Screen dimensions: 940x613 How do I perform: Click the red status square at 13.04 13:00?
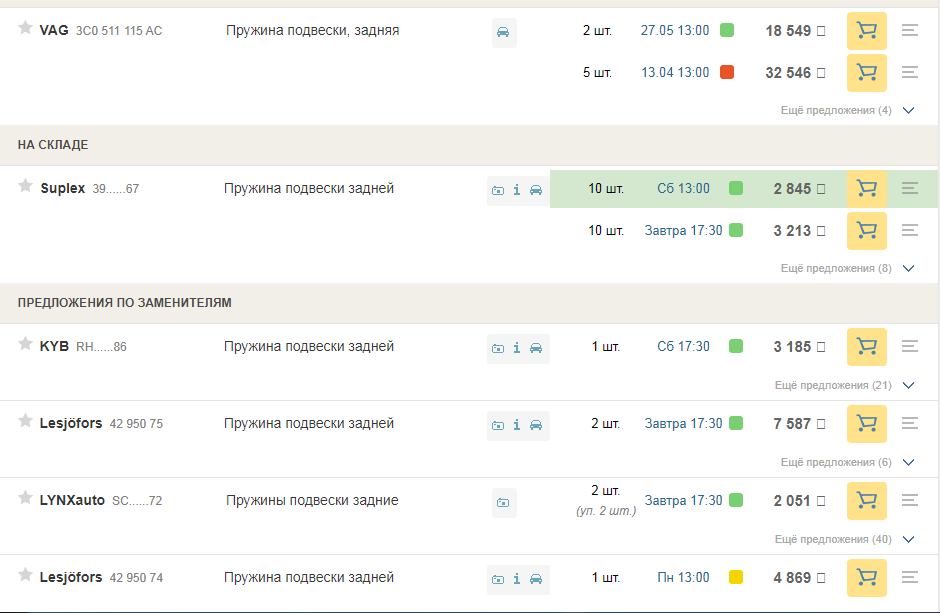coord(727,72)
